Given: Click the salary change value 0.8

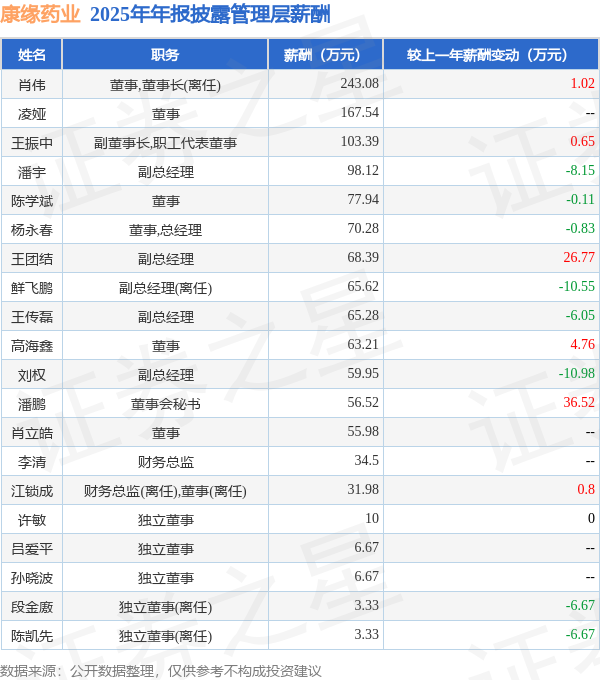Looking at the screenshot, I should pyautogui.click(x=586, y=490).
